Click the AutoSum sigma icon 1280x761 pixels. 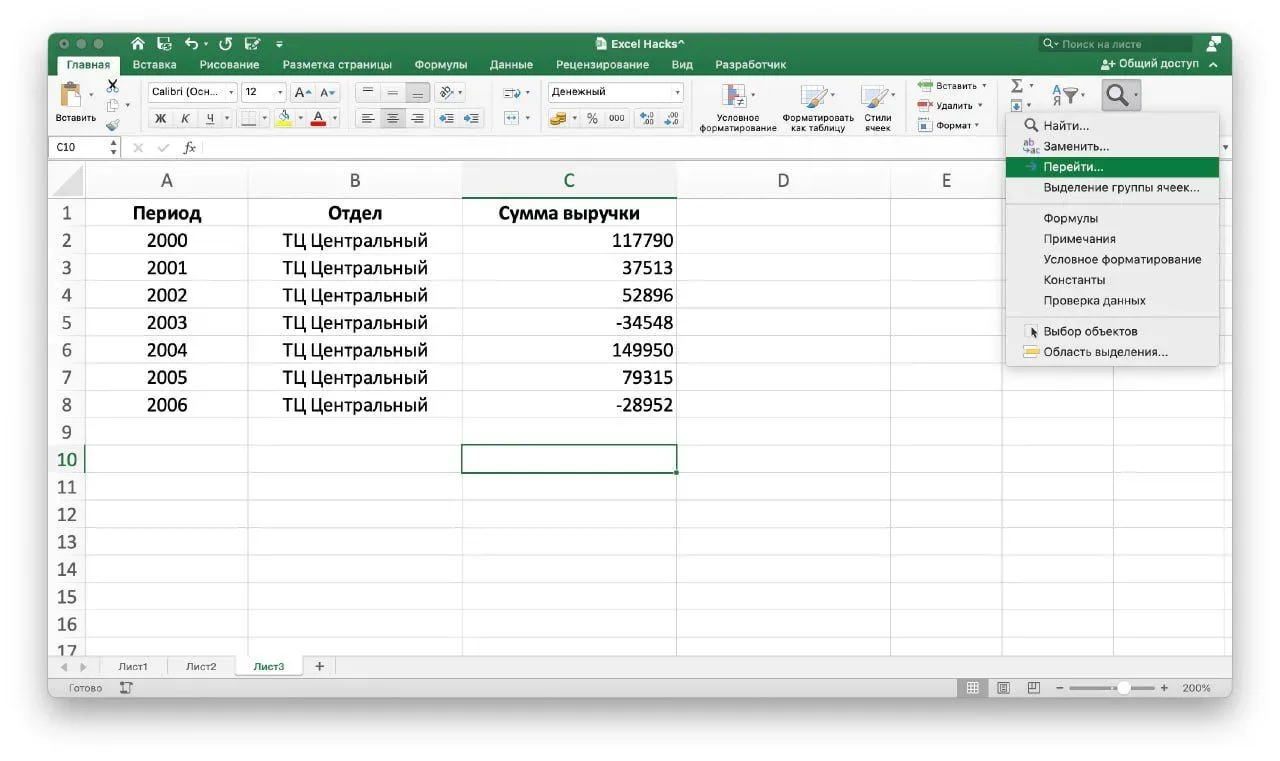click(1017, 87)
